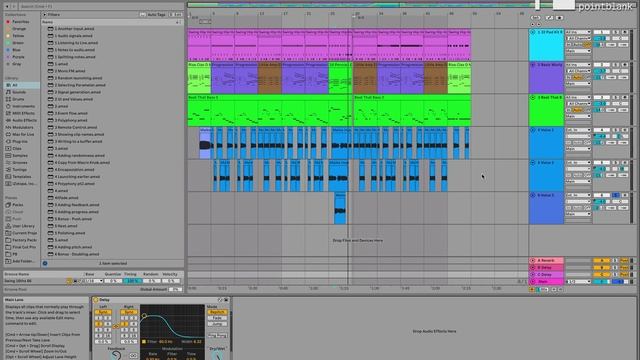
Task: Toggle Delay device on/off activator
Action: (x=96, y=300)
